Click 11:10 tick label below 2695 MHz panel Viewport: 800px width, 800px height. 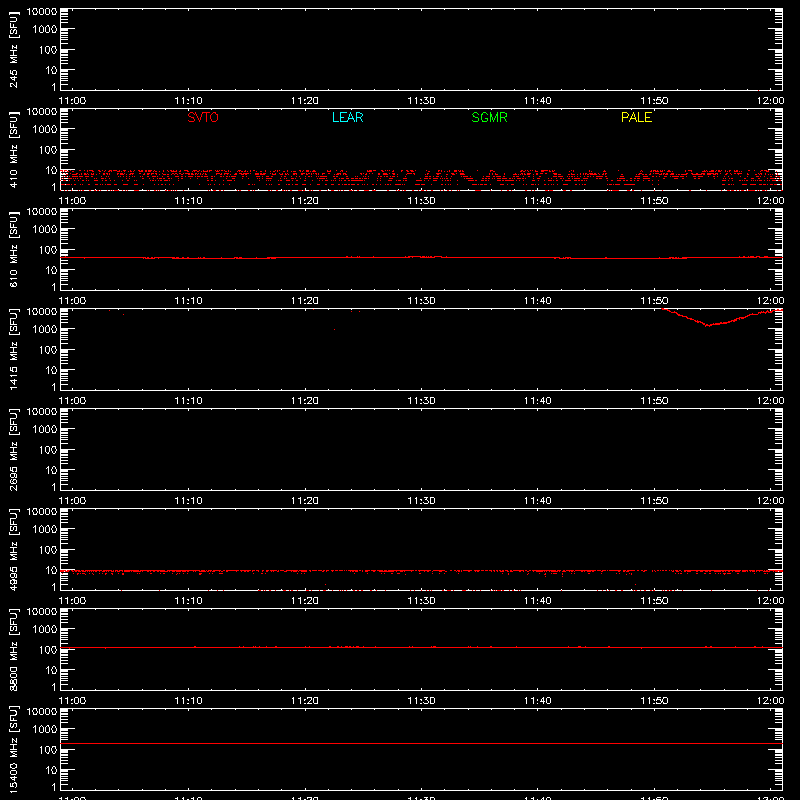click(x=189, y=501)
